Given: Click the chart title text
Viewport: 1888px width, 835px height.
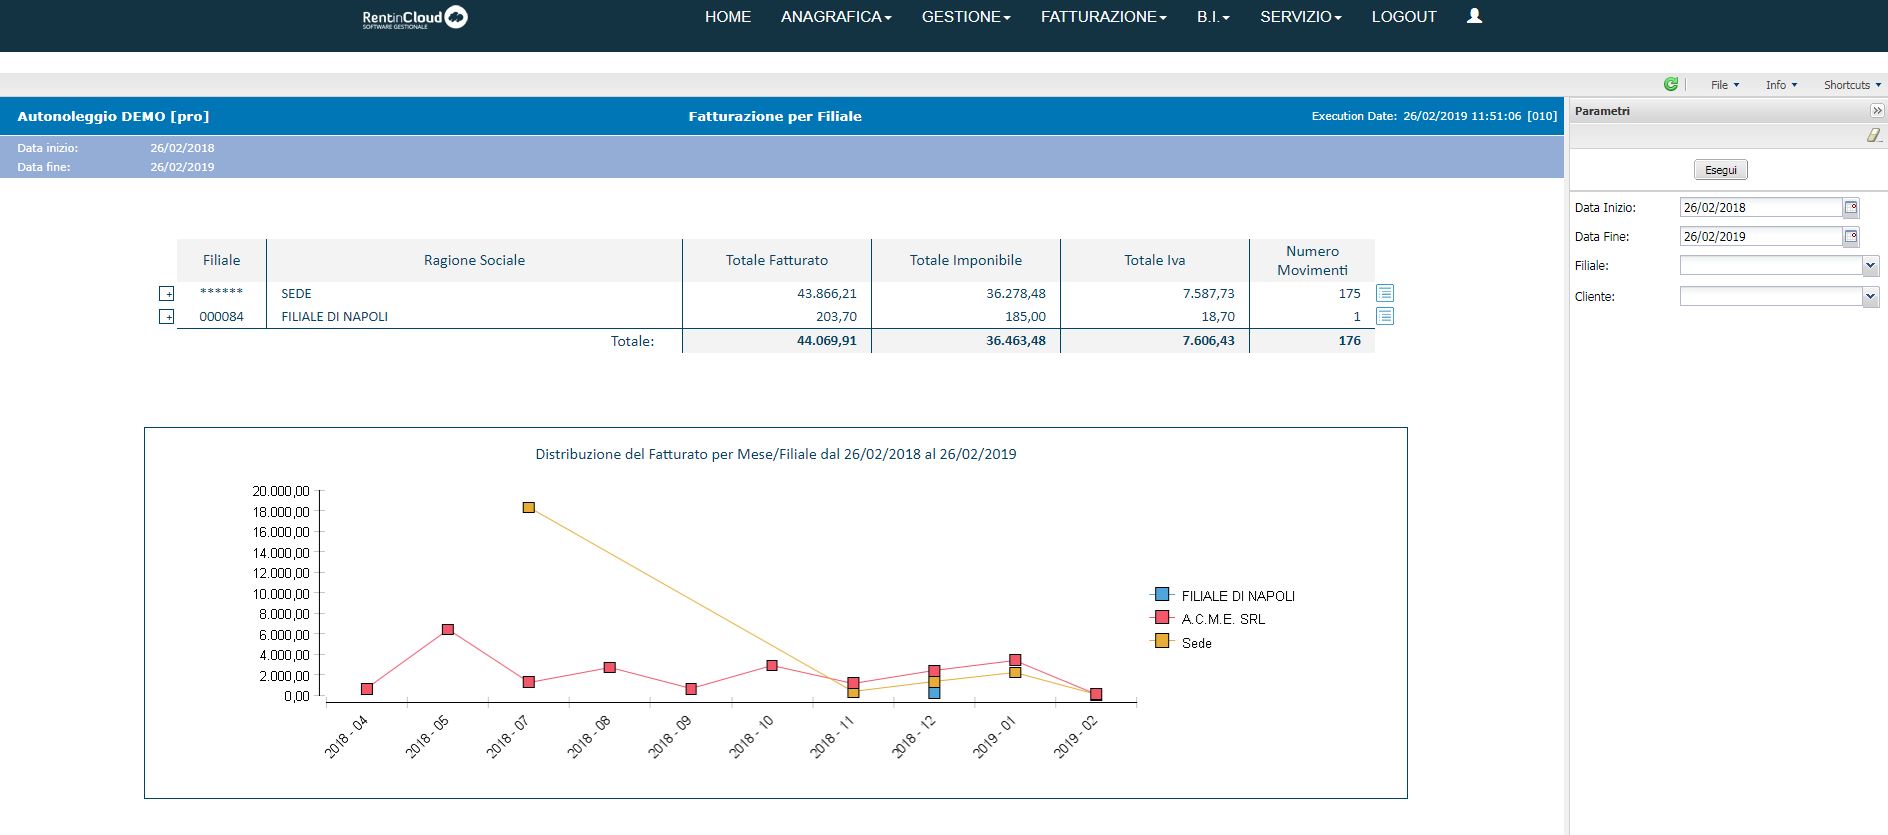Looking at the screenshot, I should (x=776, y=454).
